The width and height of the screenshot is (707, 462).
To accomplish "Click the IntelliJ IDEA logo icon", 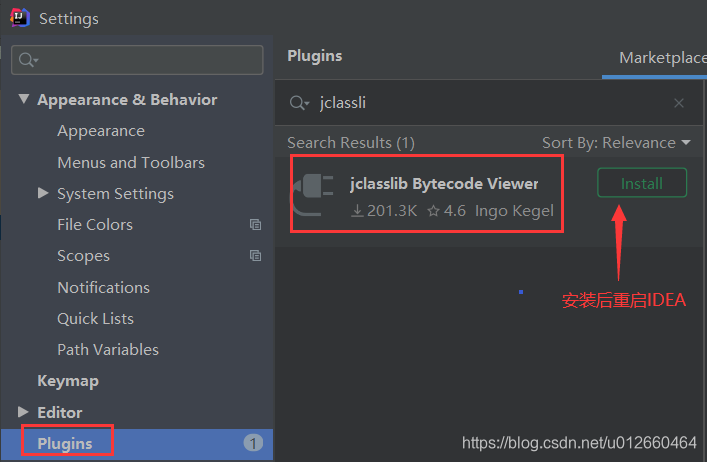I will click(x=19, y=18).
